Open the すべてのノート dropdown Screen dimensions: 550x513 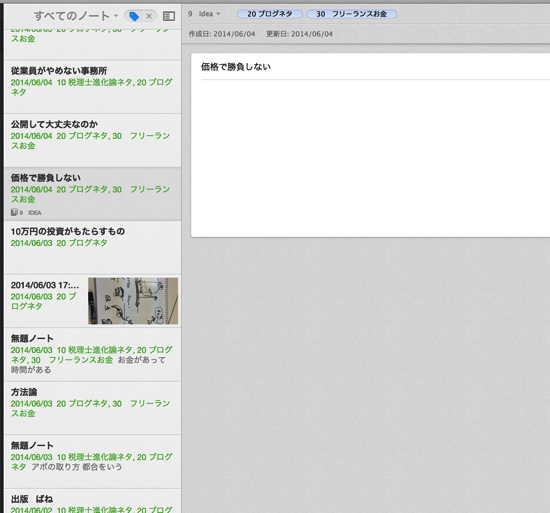[x=76, y=16]
